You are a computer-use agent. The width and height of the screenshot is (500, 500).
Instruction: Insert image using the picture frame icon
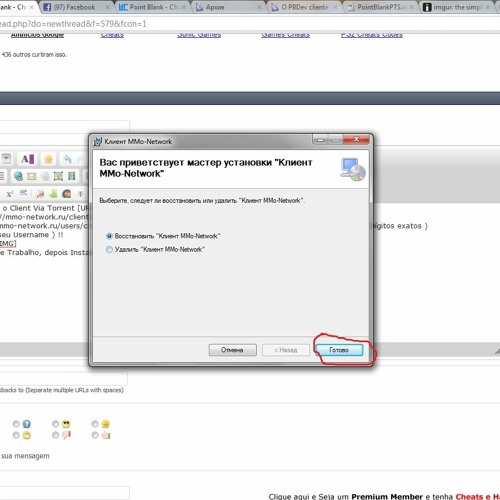58,176
